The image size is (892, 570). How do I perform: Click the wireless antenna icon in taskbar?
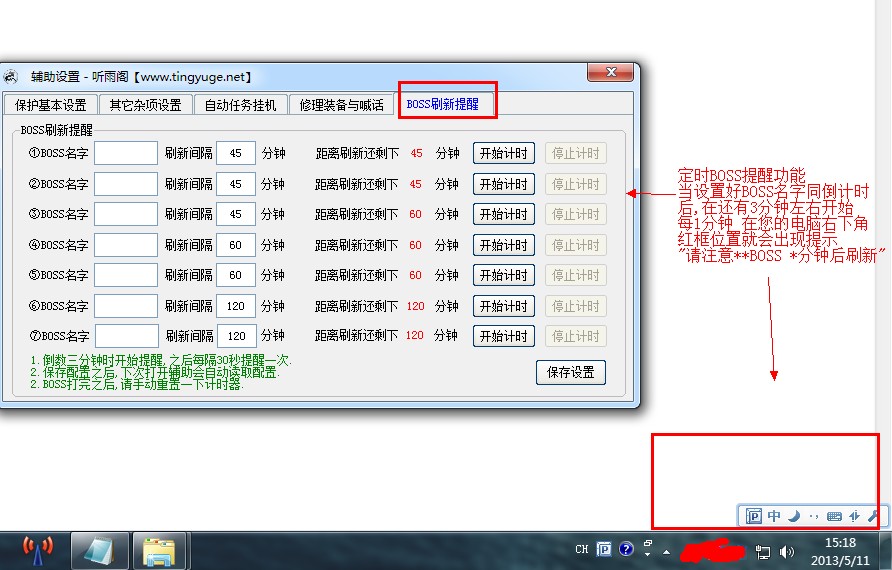38,551
